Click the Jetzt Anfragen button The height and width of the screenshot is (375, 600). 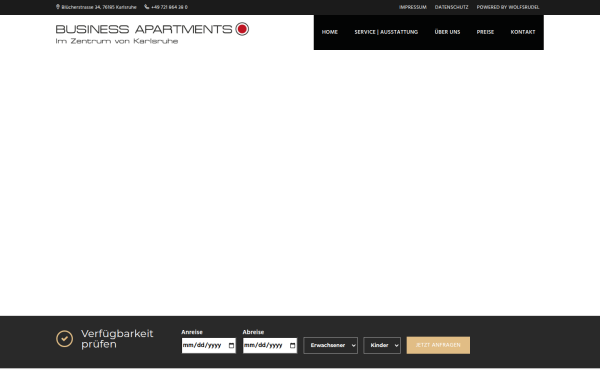438,345
